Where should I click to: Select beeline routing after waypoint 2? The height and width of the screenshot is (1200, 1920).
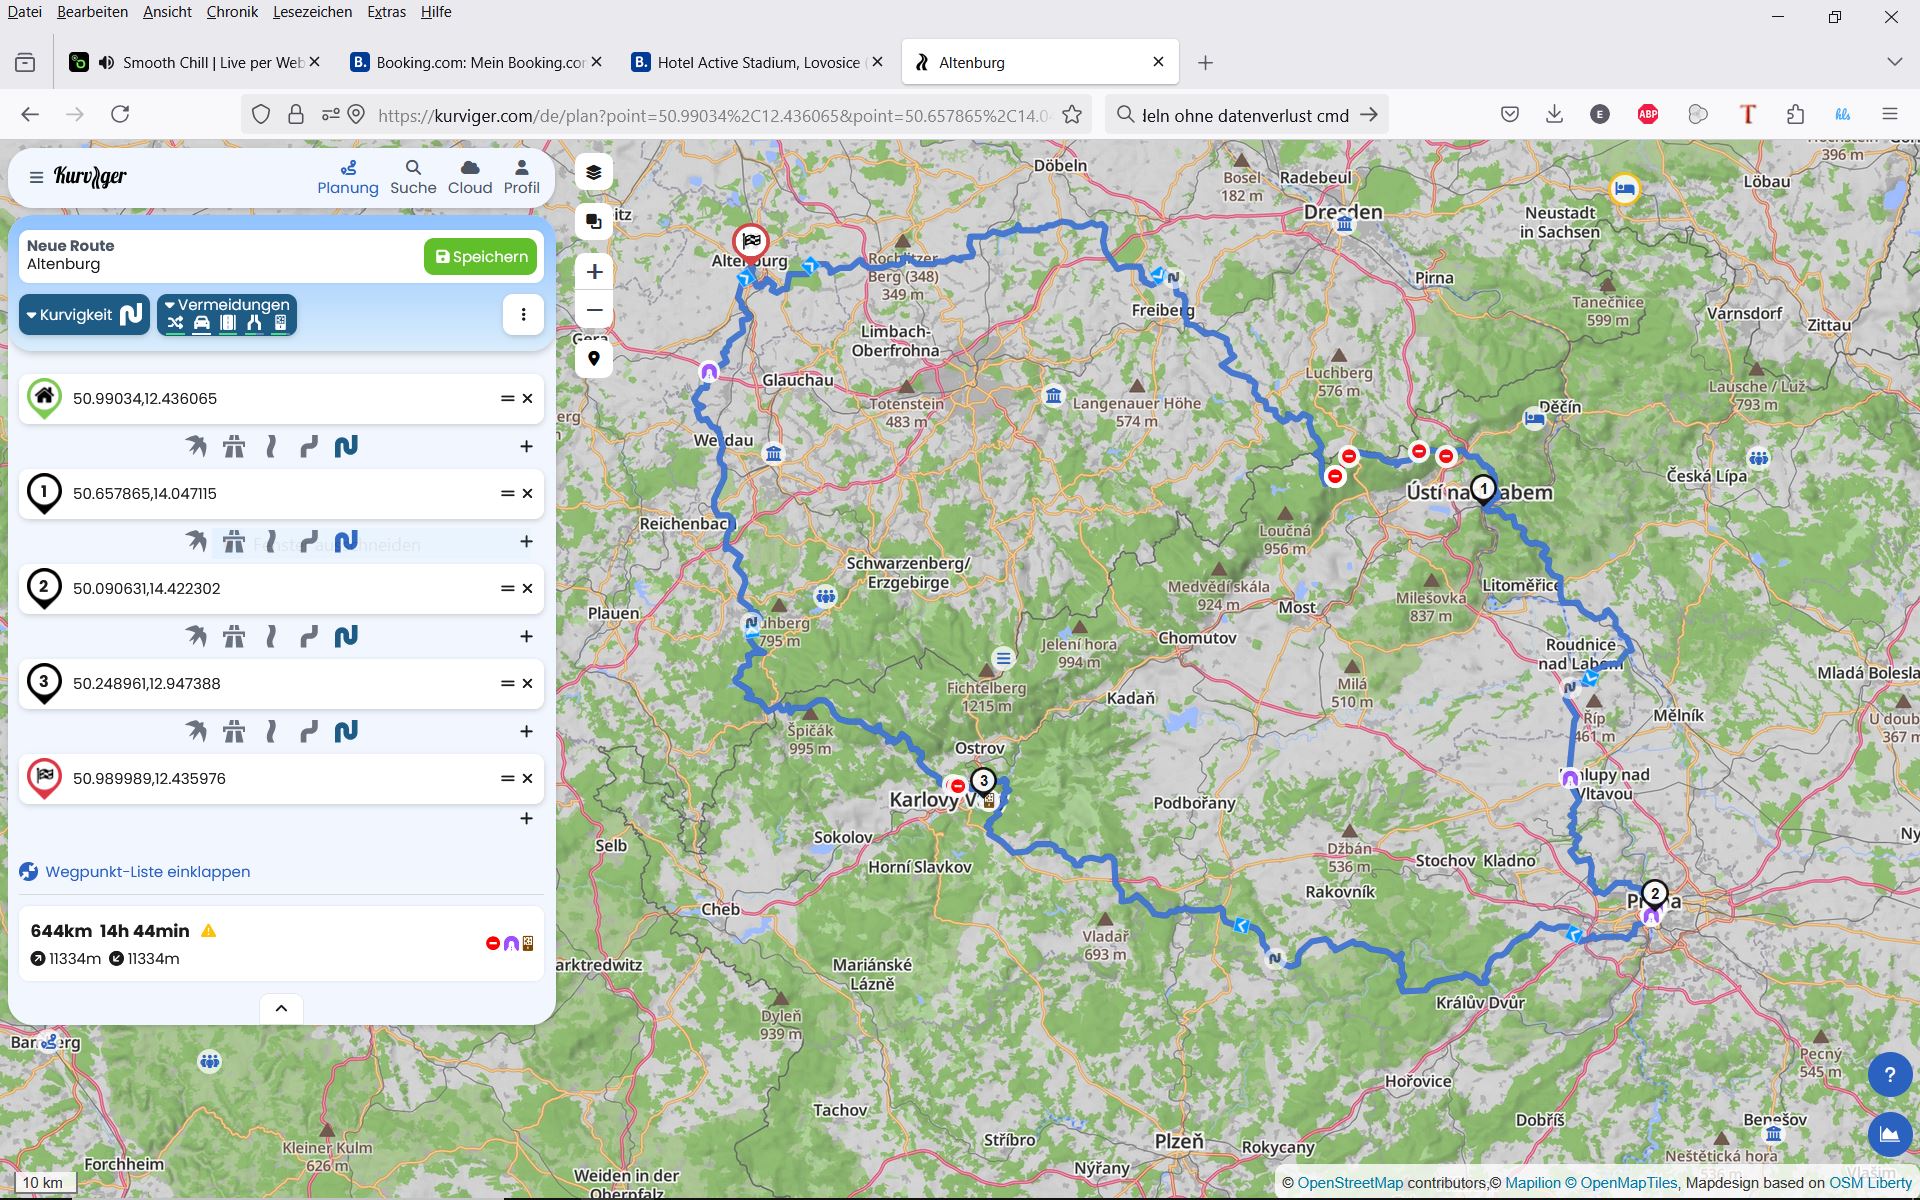pyautogui.click(x=196, y=636)
